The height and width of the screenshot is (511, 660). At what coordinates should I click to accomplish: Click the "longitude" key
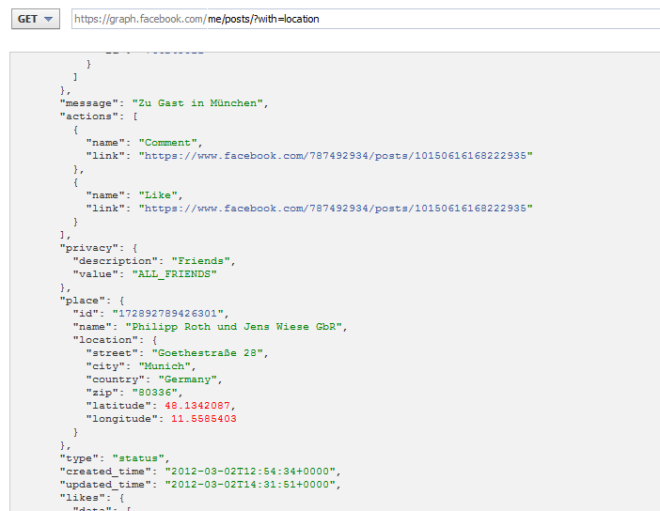[x=122, y=419]
